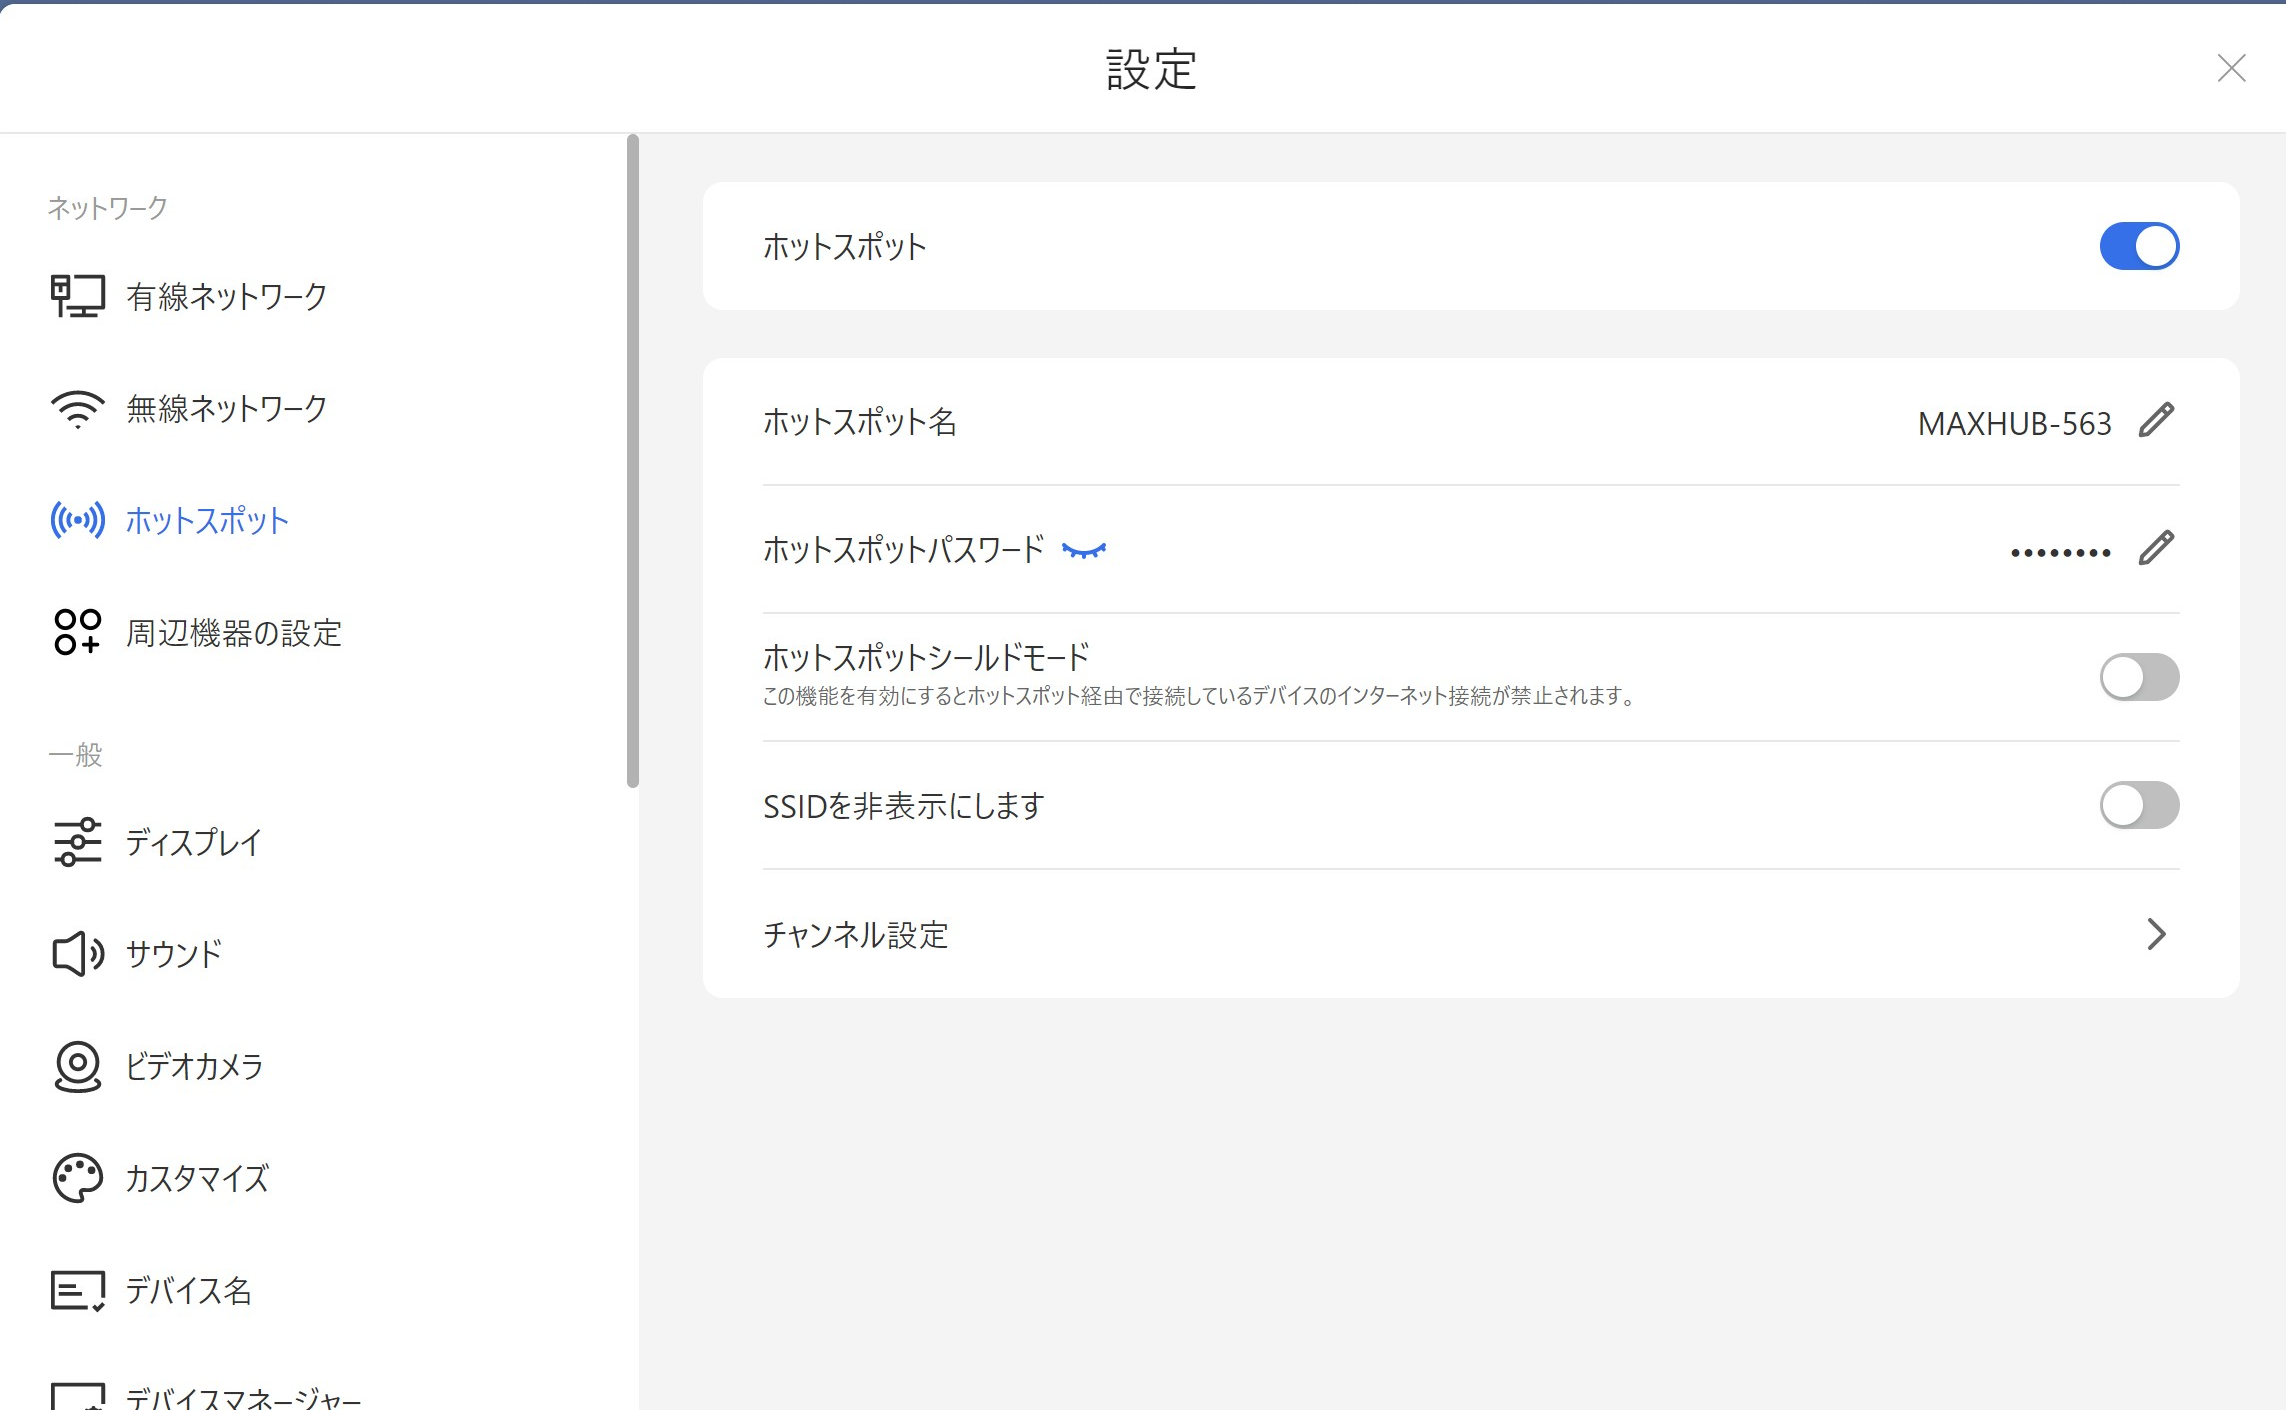Click the peripheral settings circles icon
The width and height of the screenshot is (2286, 1410).
[77, 632]
